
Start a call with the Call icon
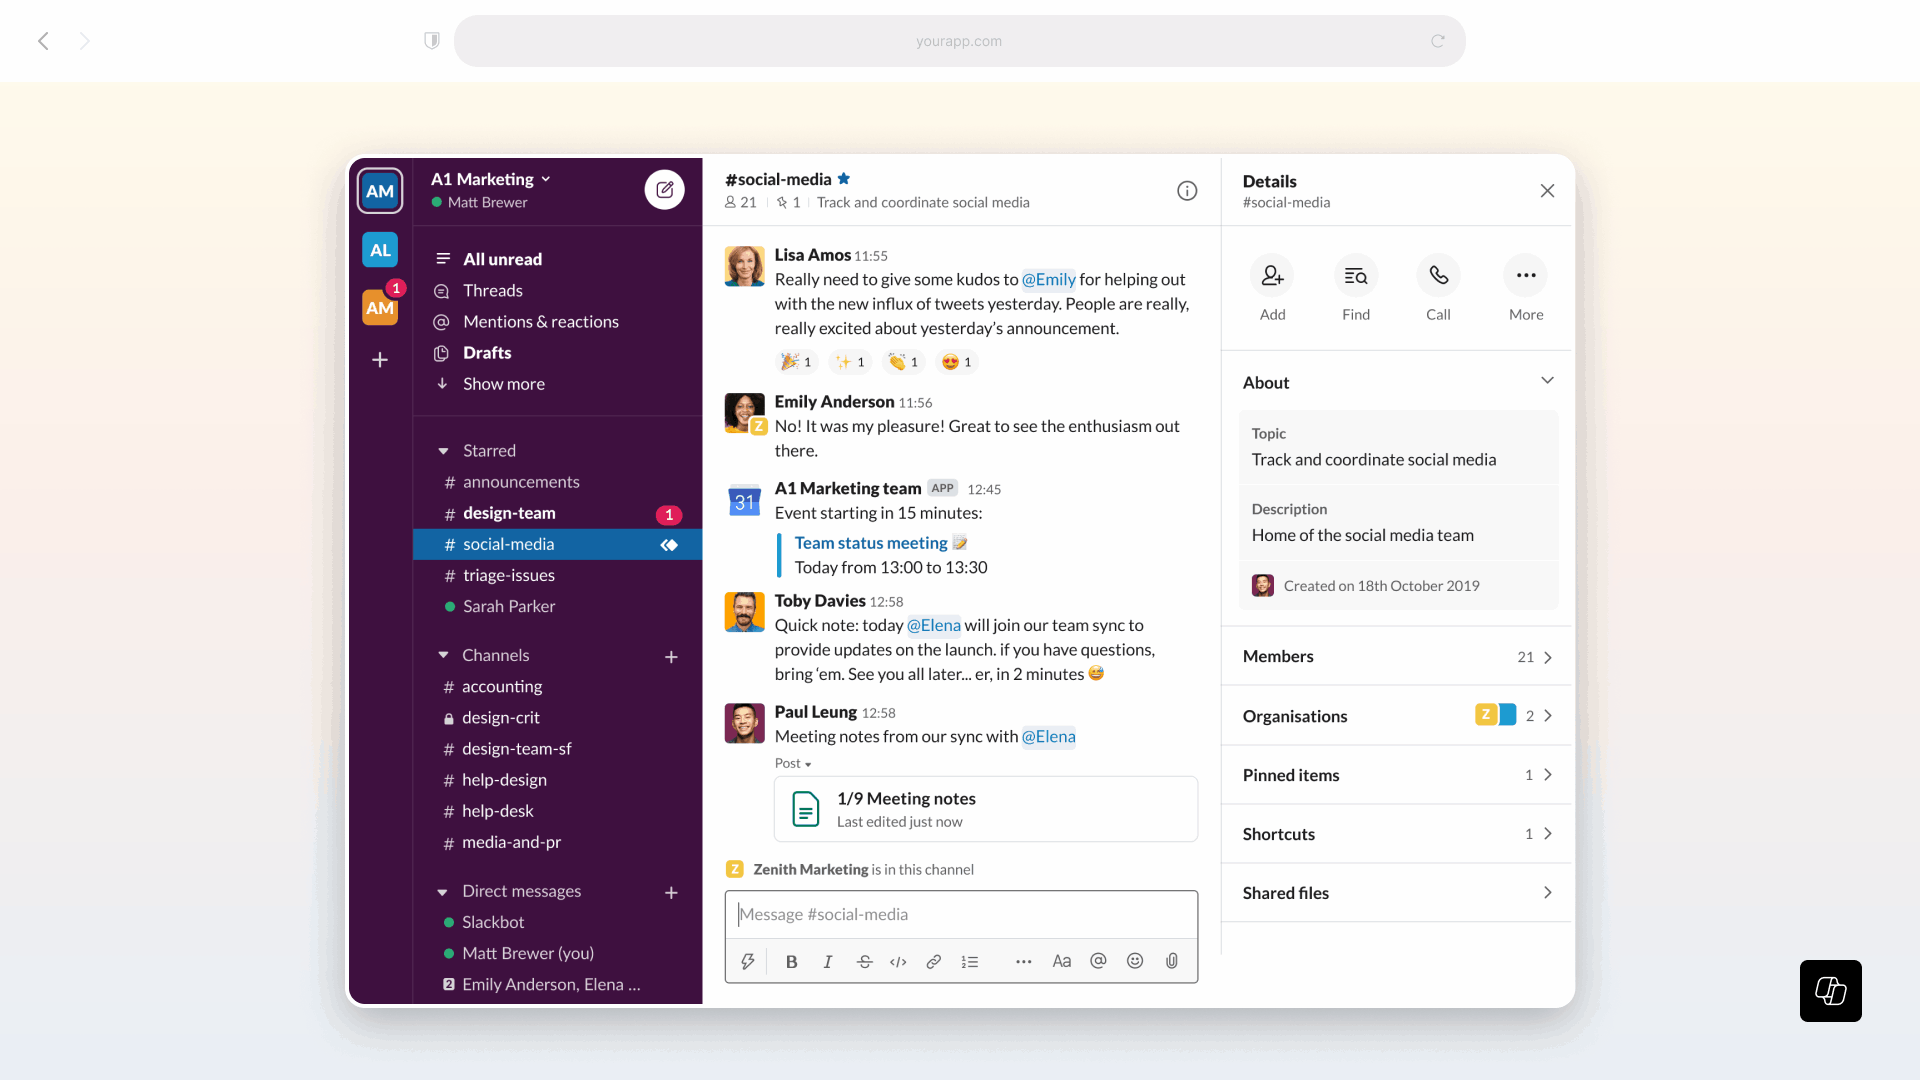1438,276
